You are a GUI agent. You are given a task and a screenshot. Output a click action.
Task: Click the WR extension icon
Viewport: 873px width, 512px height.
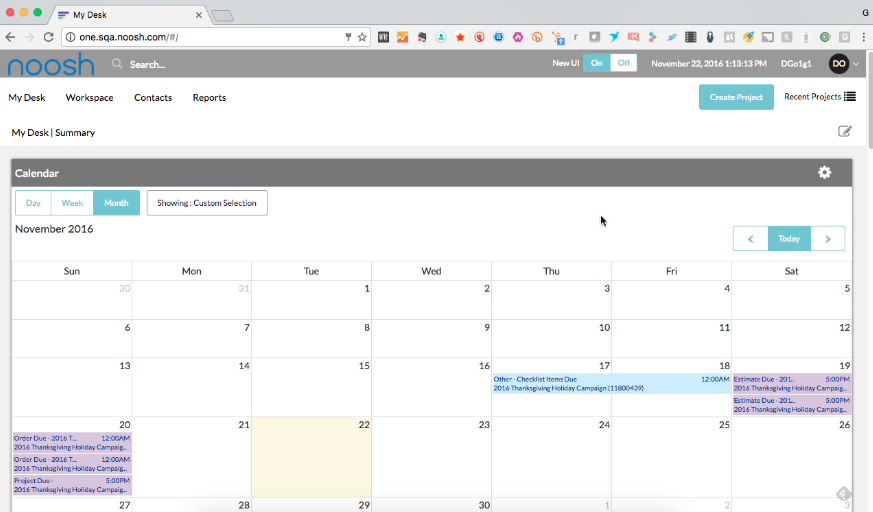tap(384, 37)
